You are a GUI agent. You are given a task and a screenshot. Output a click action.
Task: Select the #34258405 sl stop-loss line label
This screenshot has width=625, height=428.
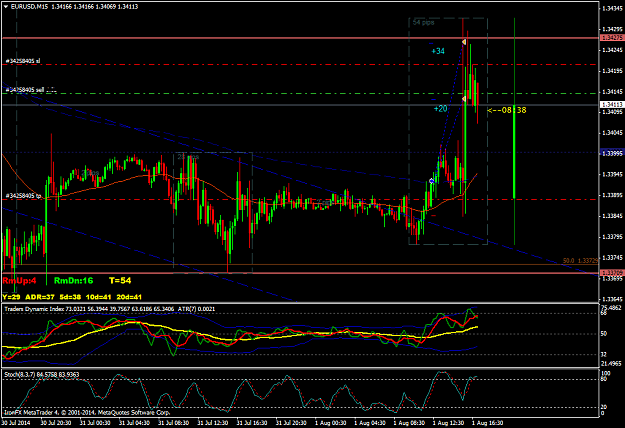(23, 61)
